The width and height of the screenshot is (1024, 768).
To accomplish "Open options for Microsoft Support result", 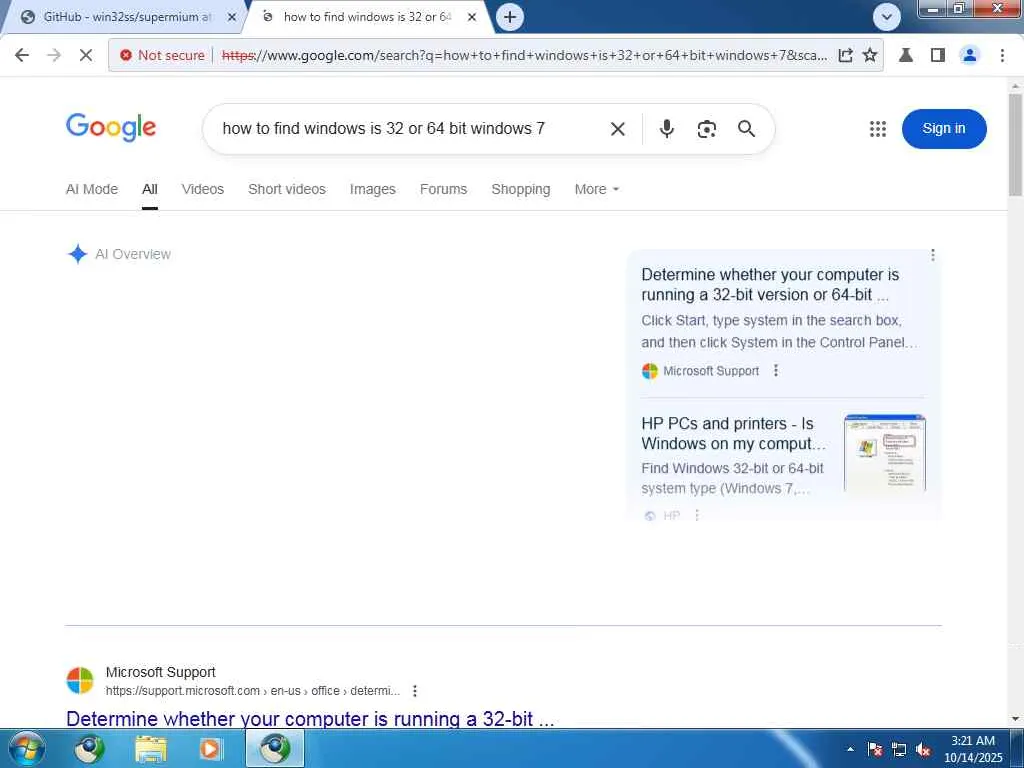I will [x=415, y=691].
